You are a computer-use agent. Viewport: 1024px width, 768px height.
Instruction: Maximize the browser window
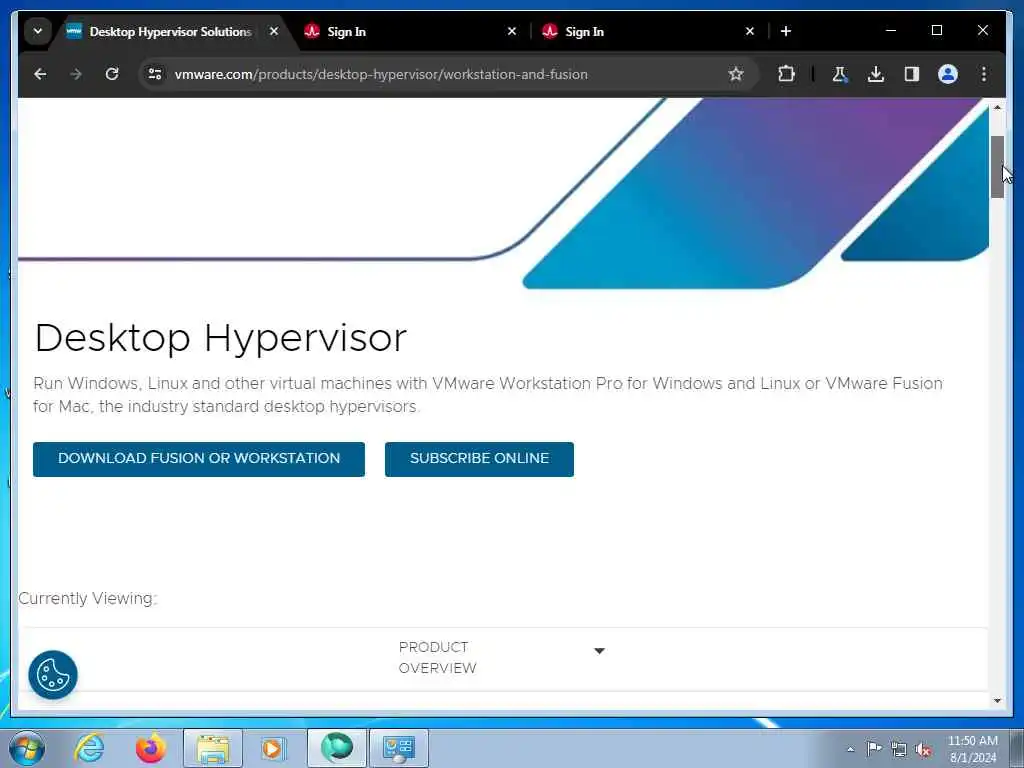point(936,30)
